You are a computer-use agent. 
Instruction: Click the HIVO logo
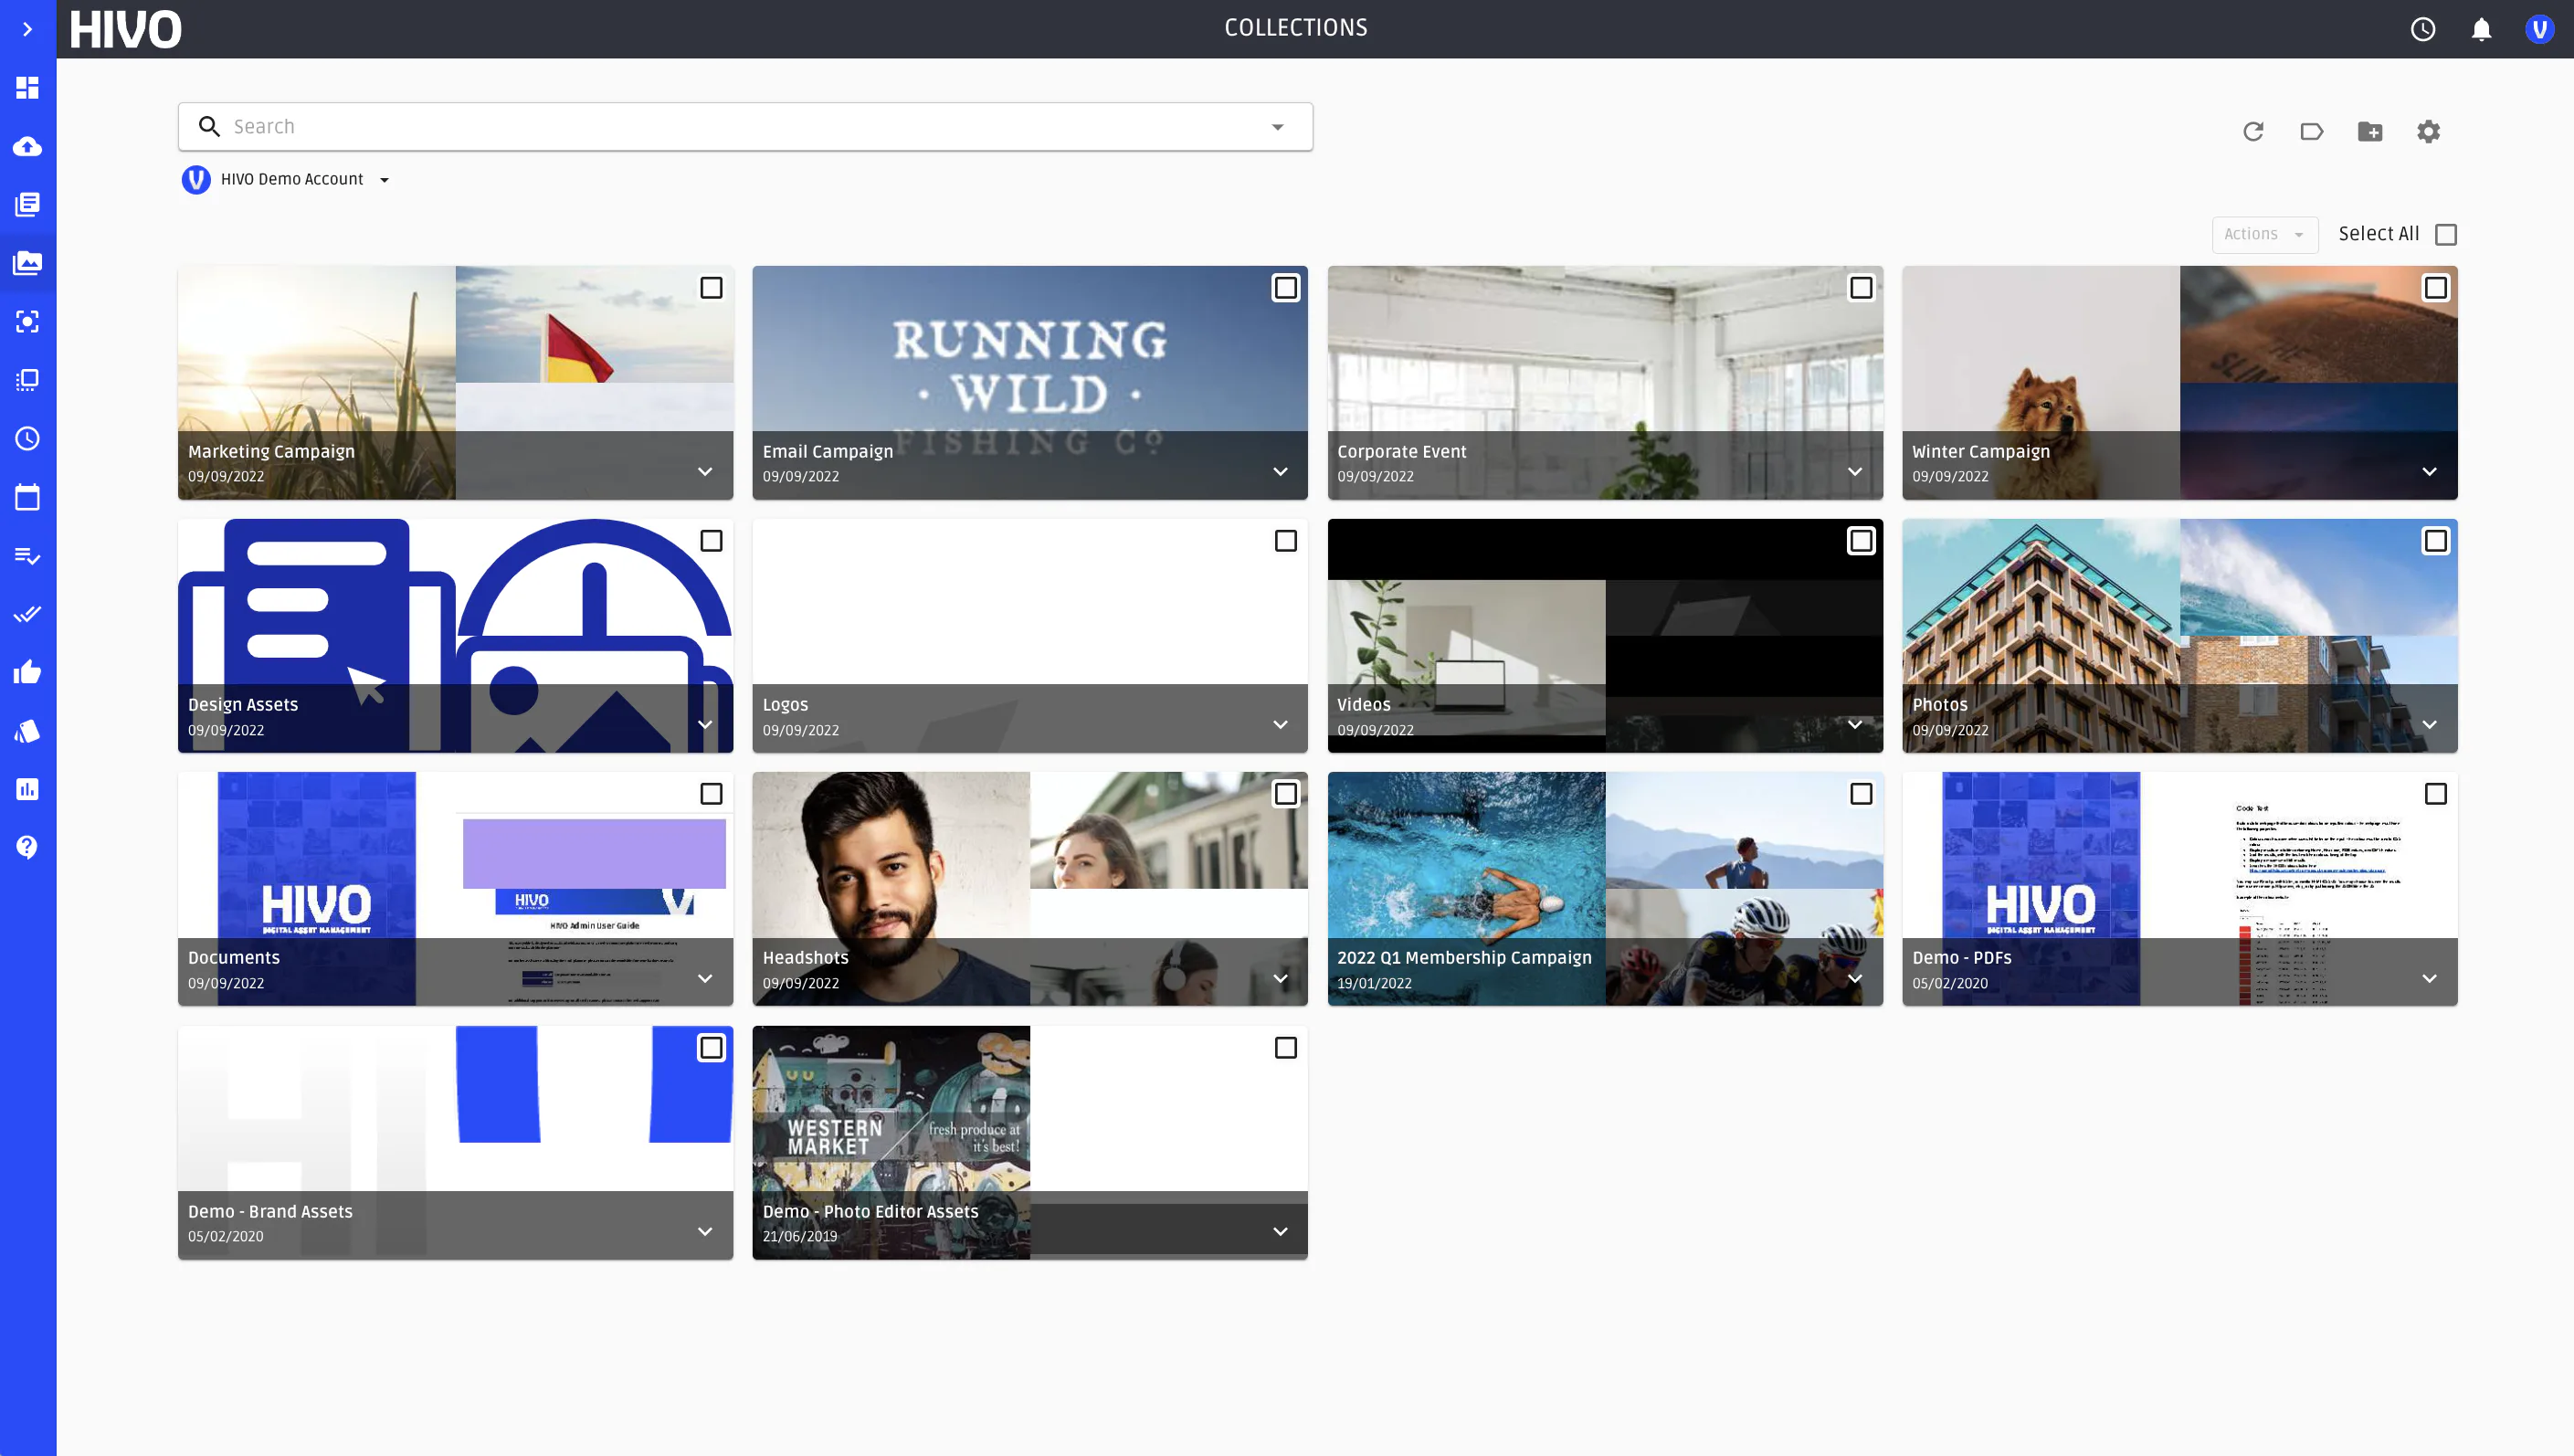click(x=126, y=29)
